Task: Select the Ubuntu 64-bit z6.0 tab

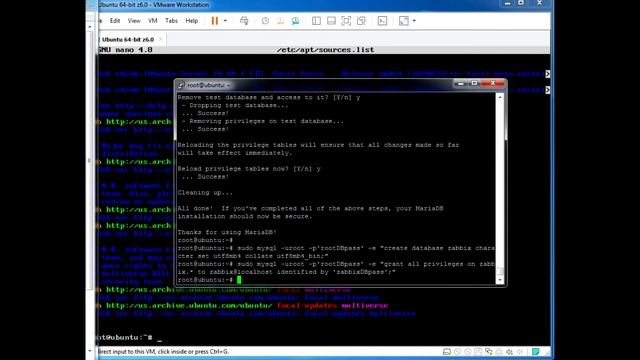Action: point(128,40)
